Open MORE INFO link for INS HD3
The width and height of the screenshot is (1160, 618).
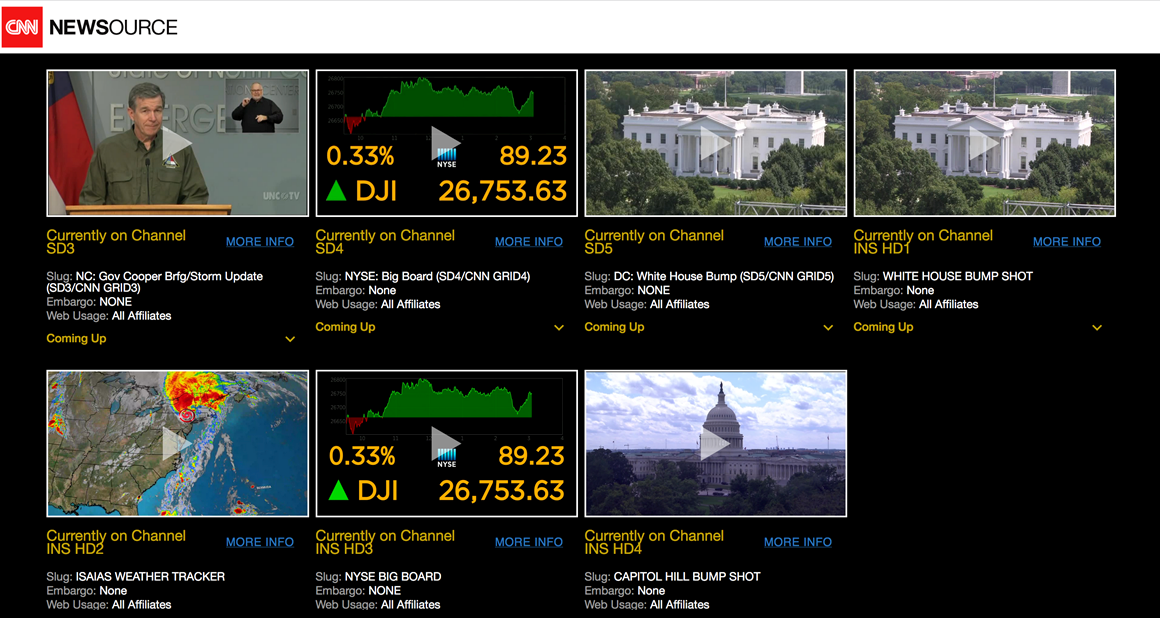(x=529, y=543)
